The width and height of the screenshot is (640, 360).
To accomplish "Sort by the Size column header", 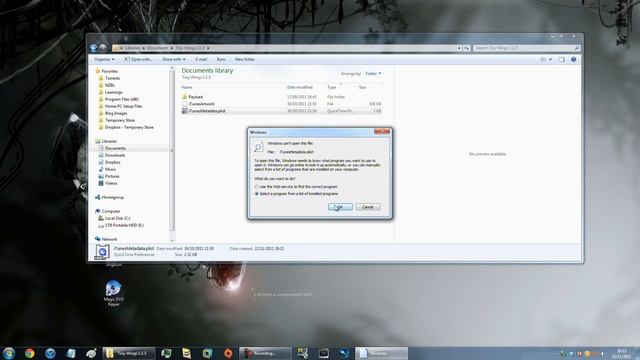I will (362, 87).
